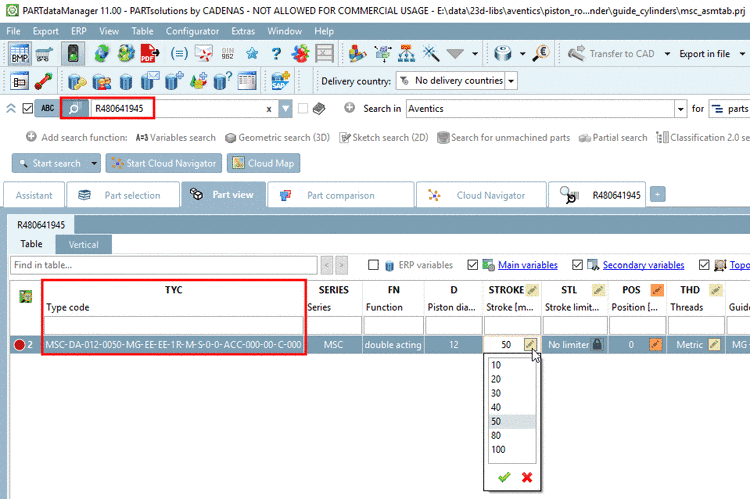Click the search magnifier icon beside ABC
750x499 pixels.
point(74,109)
